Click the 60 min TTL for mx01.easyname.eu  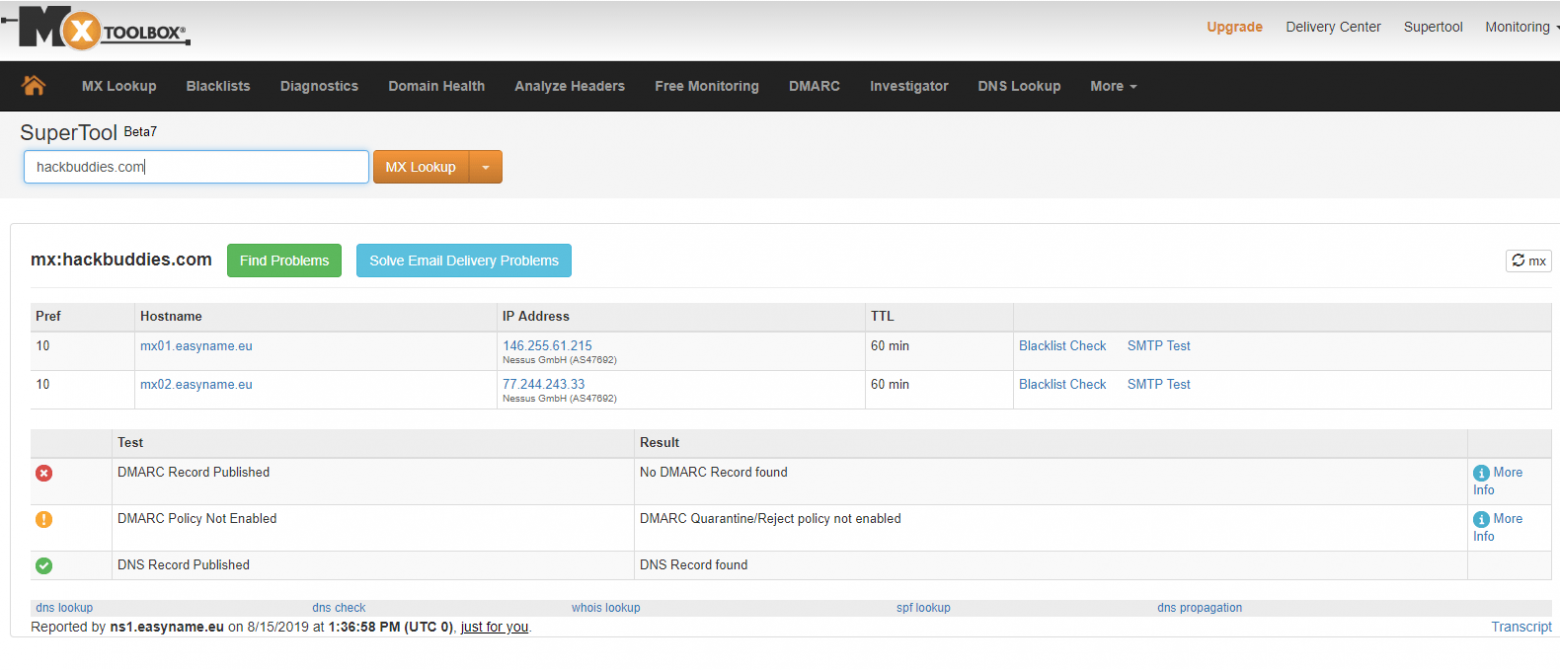890,346
